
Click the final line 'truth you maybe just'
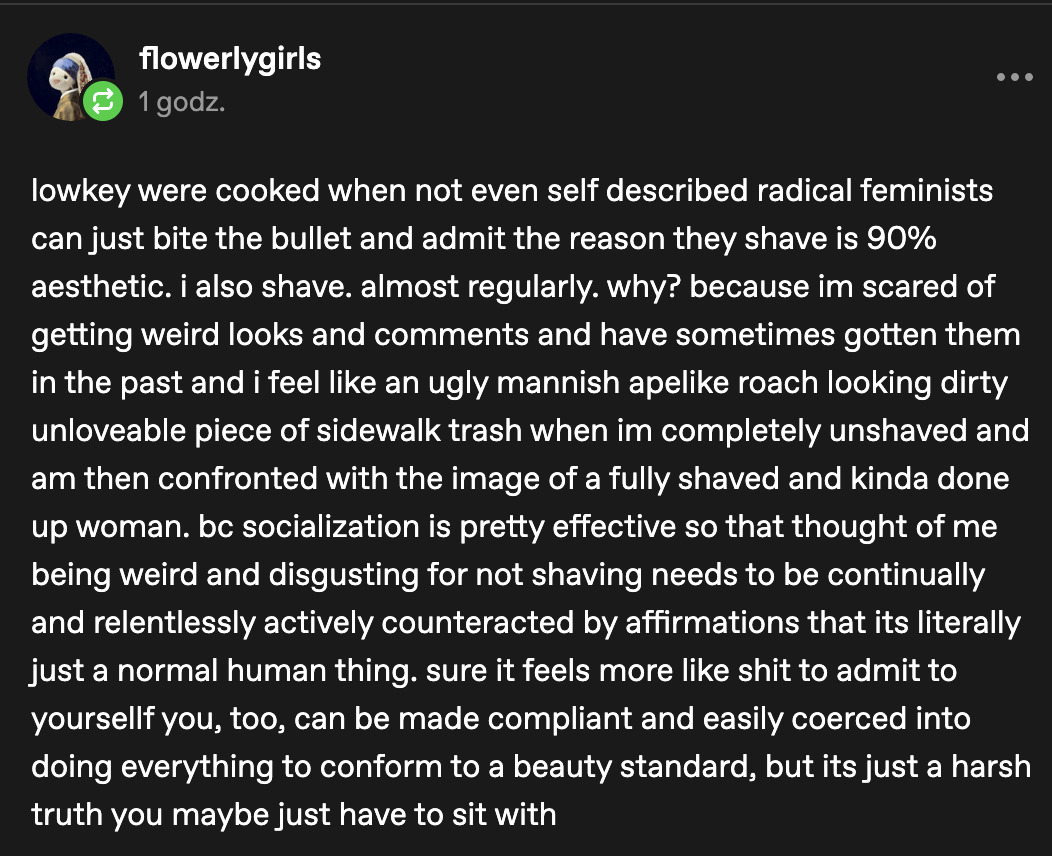[294, 814]
